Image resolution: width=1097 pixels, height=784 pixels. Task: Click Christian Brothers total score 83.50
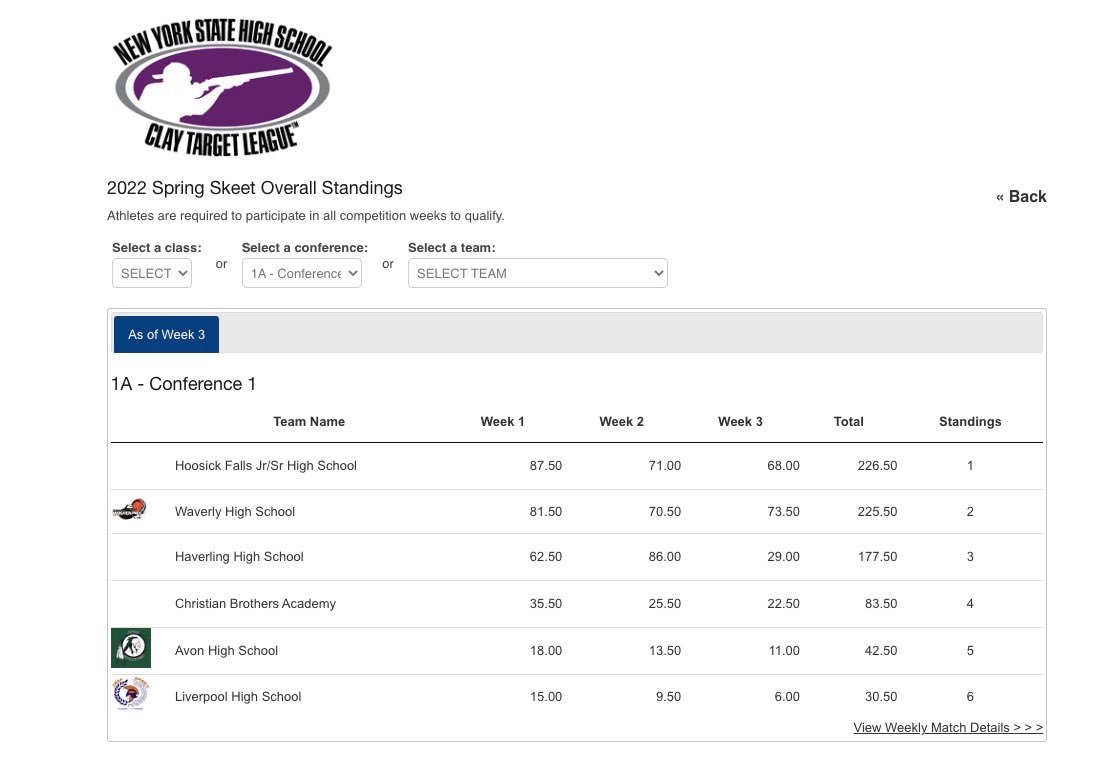coord(881,604)
